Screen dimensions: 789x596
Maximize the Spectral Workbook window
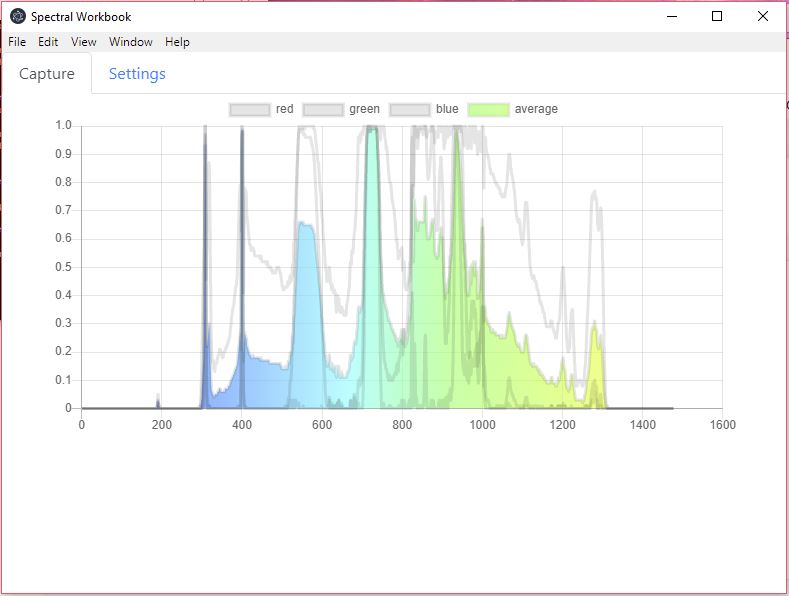pos(717,16)
